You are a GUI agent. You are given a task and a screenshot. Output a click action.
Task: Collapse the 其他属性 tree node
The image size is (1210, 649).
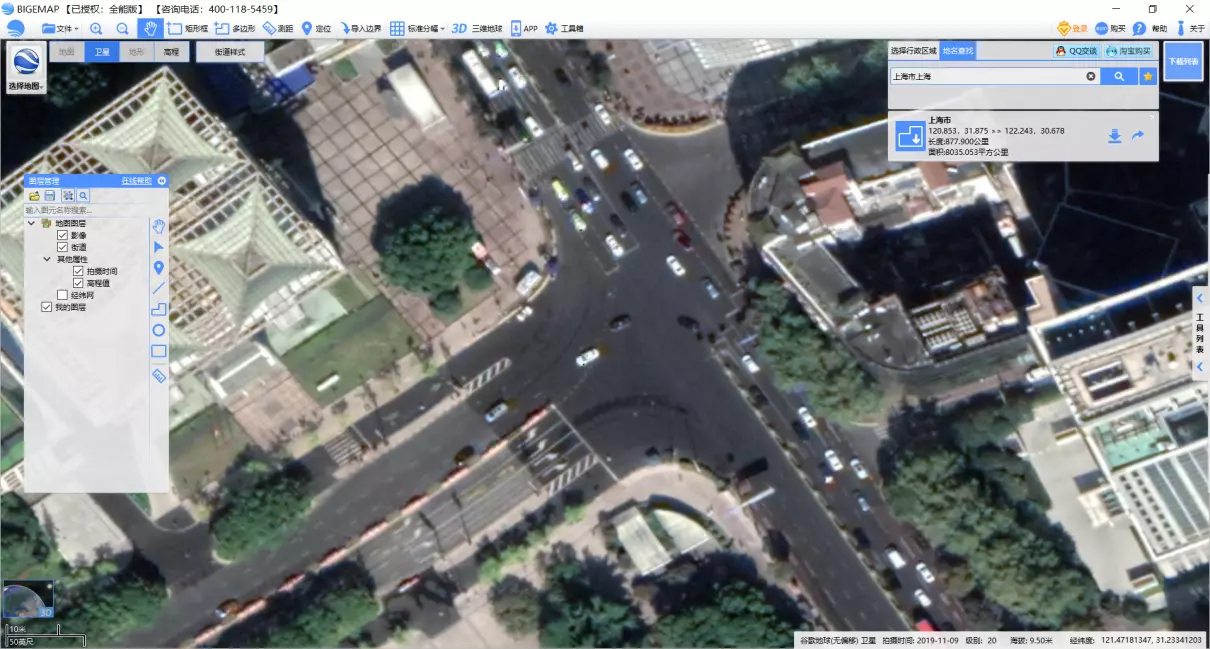click(47, 259)
